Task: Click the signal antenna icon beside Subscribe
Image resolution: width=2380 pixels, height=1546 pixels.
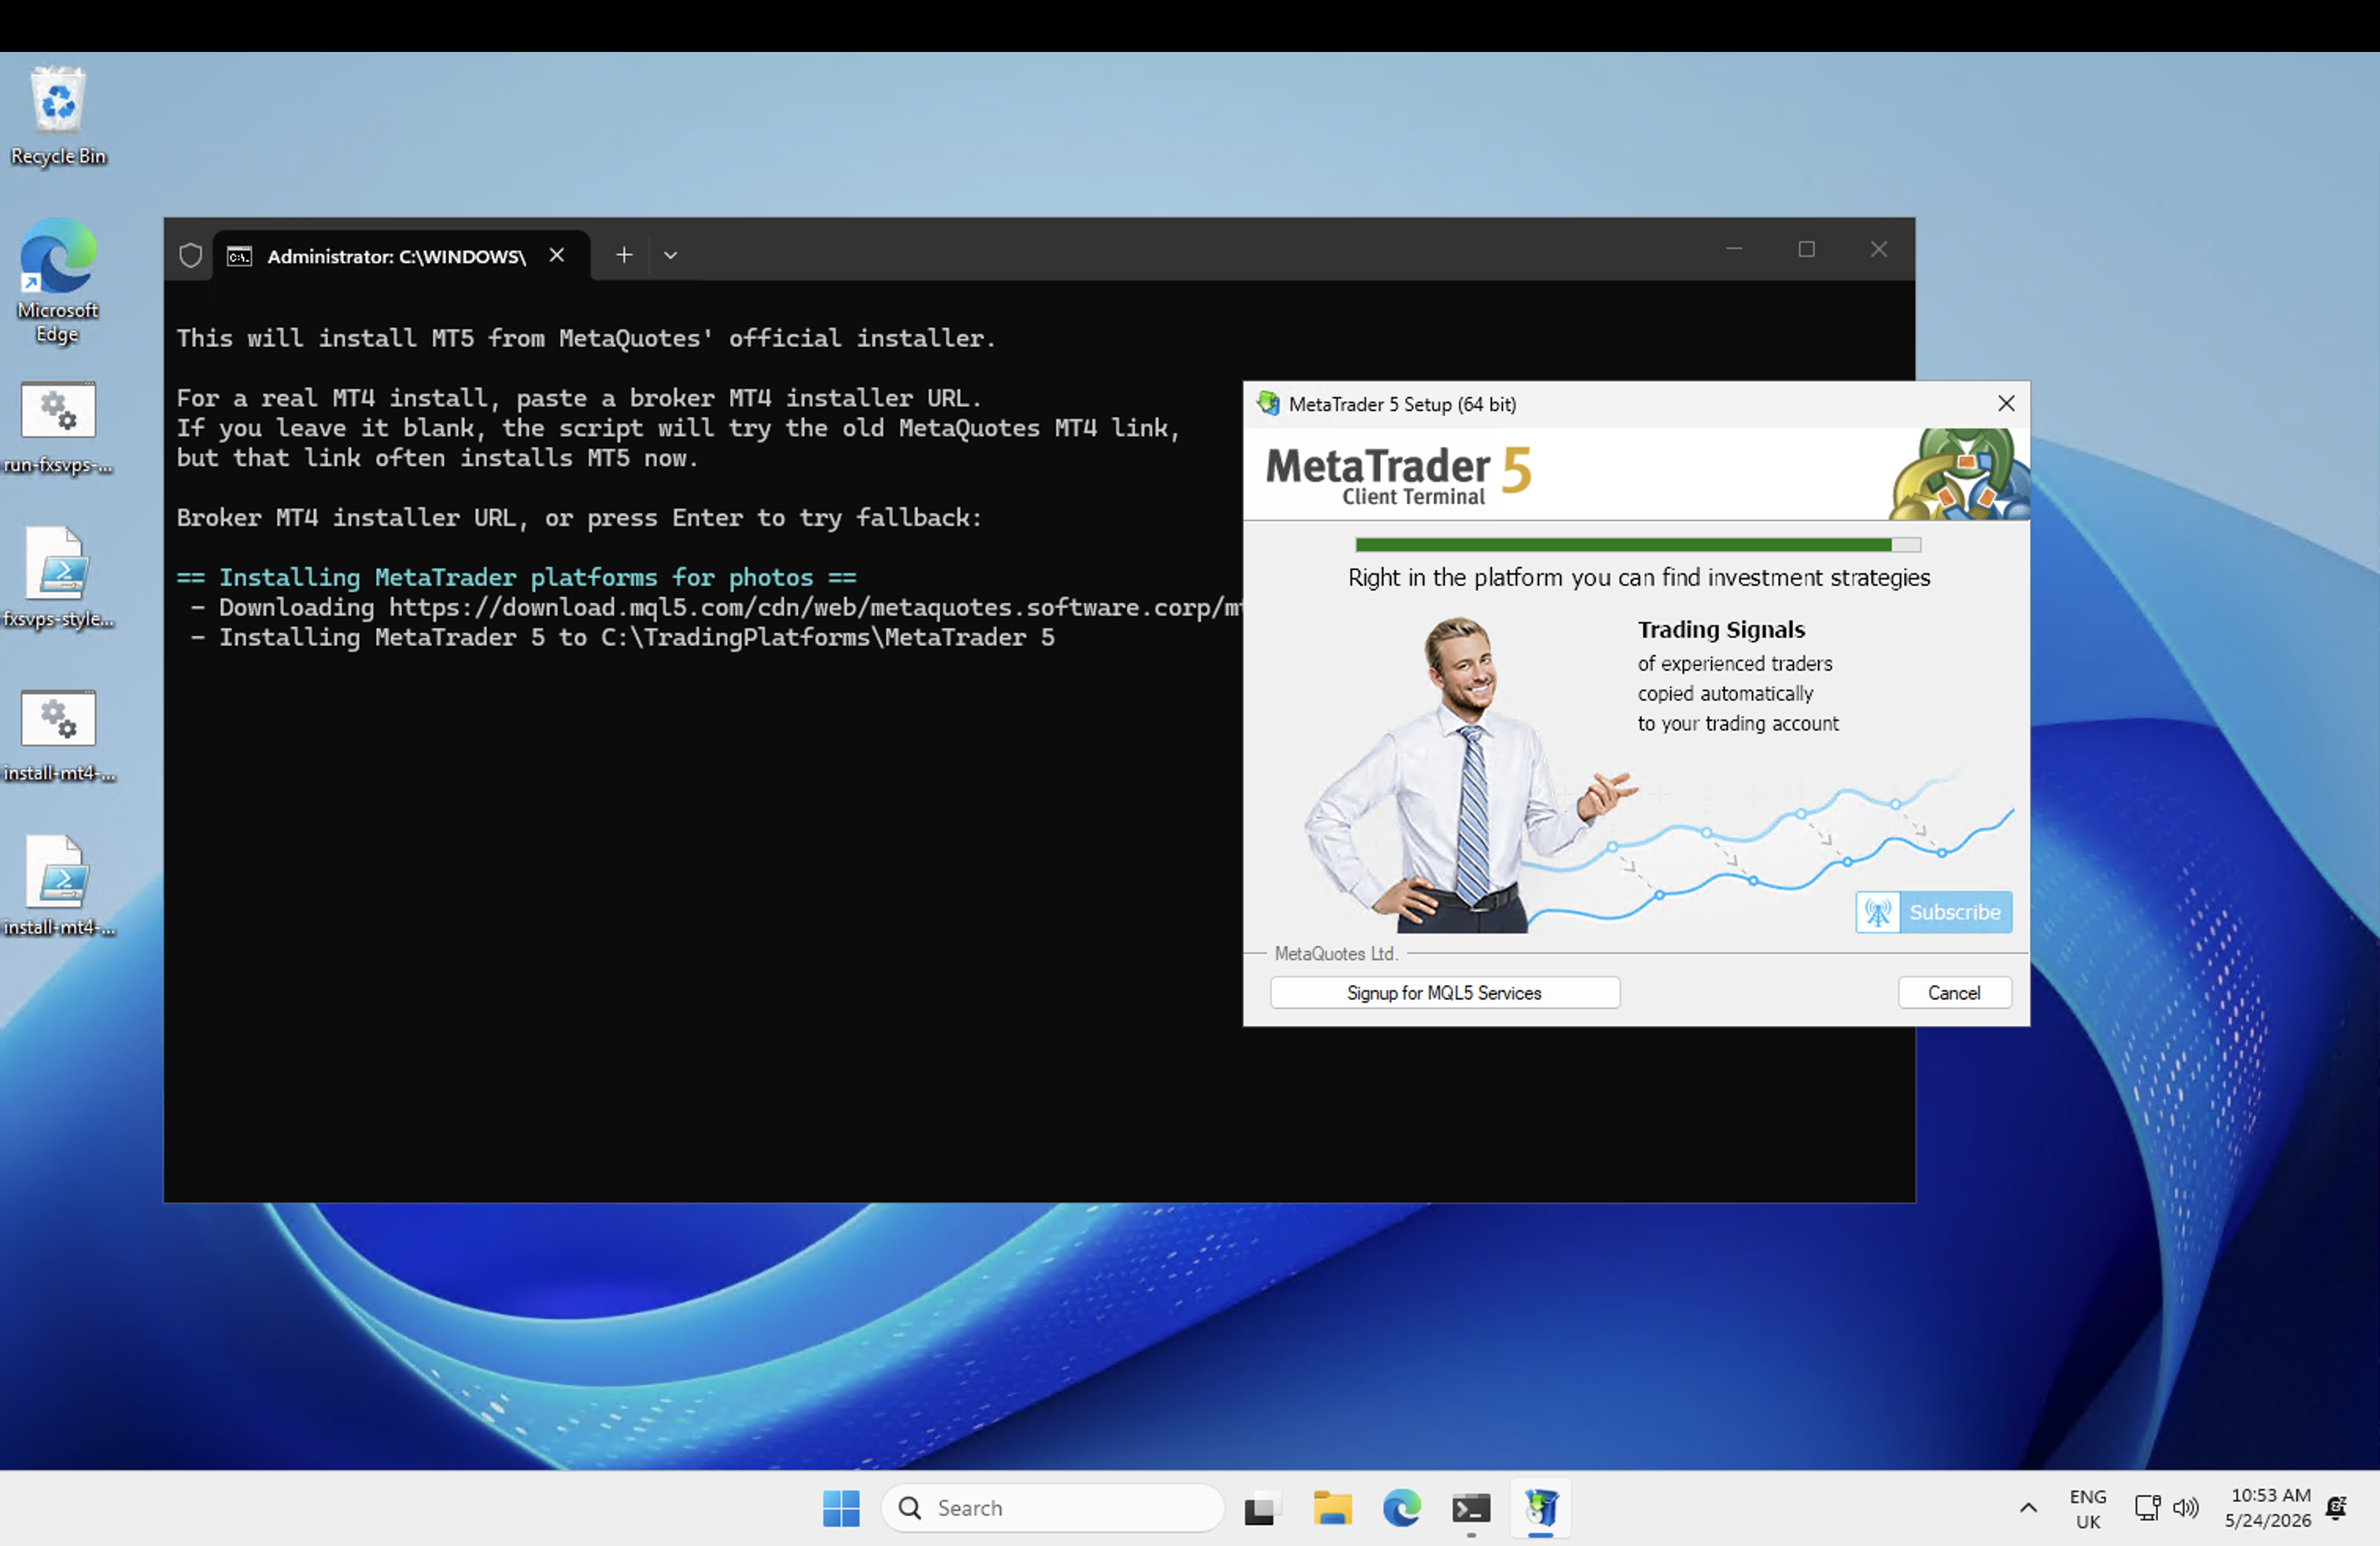Action: tap(1878, 912)
